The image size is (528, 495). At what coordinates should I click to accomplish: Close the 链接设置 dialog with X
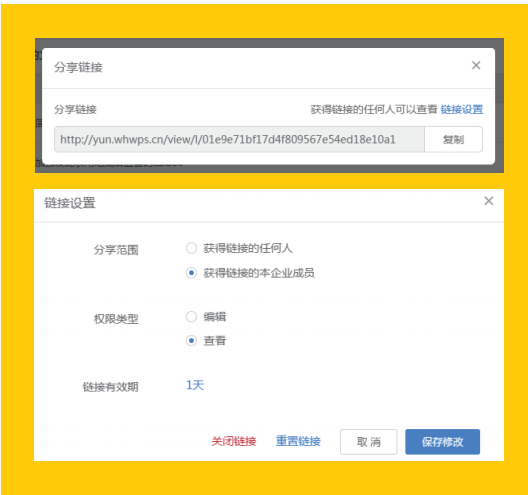pyautogui.click(x=489, y=201)
